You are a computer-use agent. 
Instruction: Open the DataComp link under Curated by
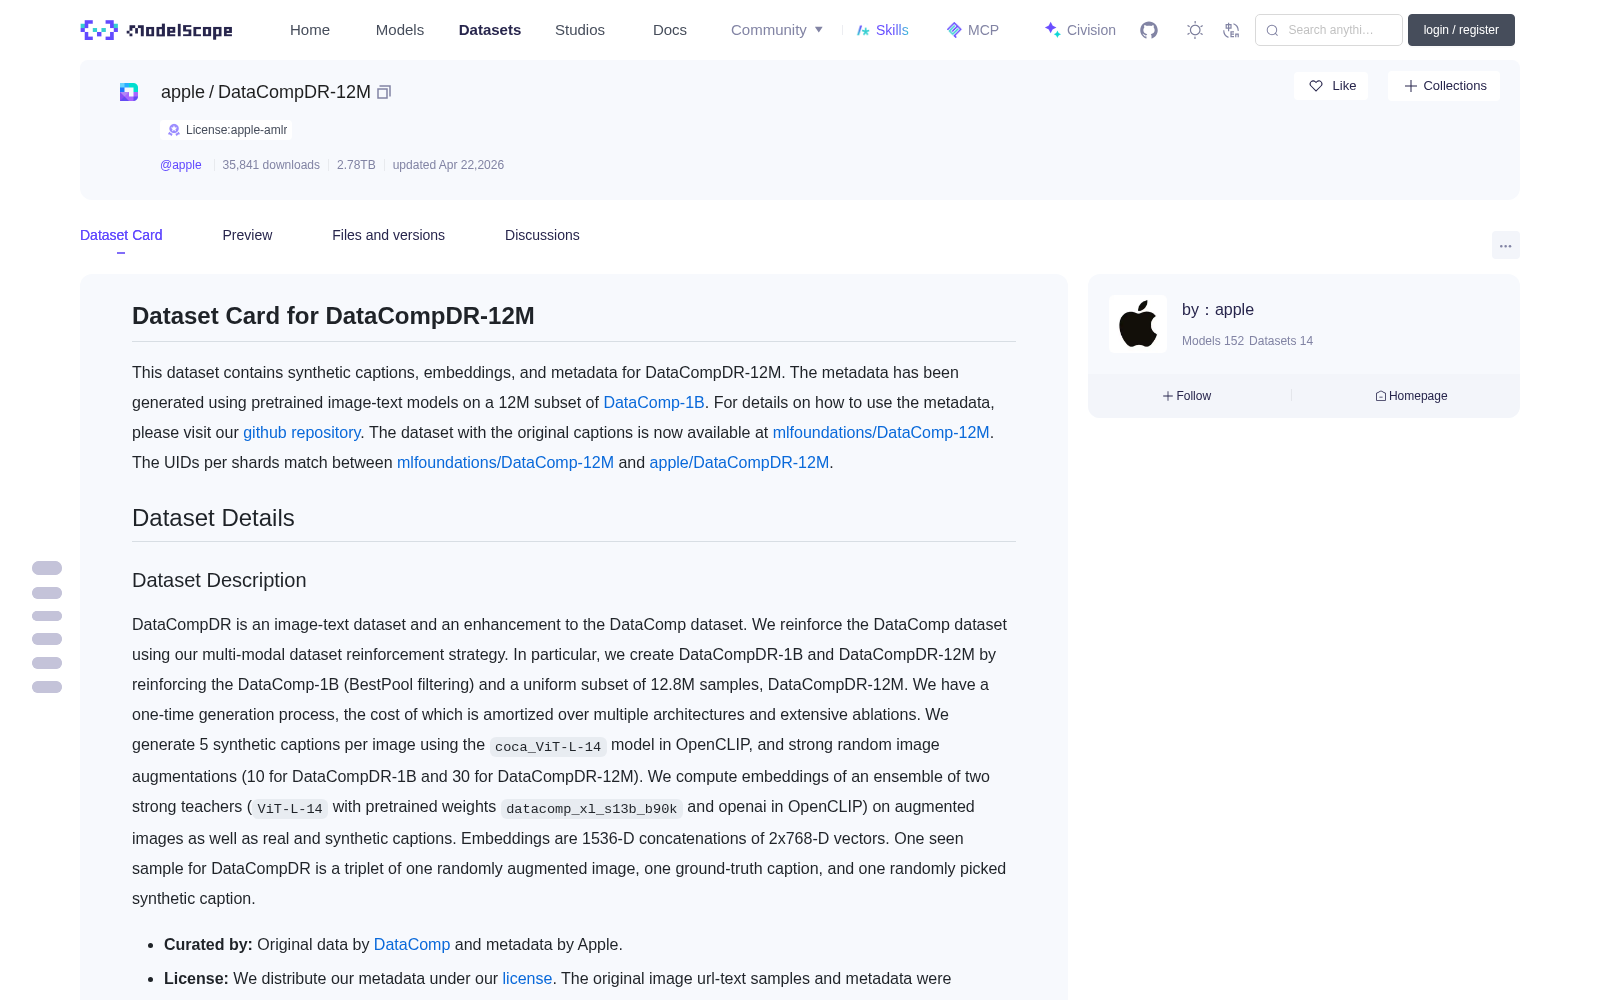pos(412,944)
